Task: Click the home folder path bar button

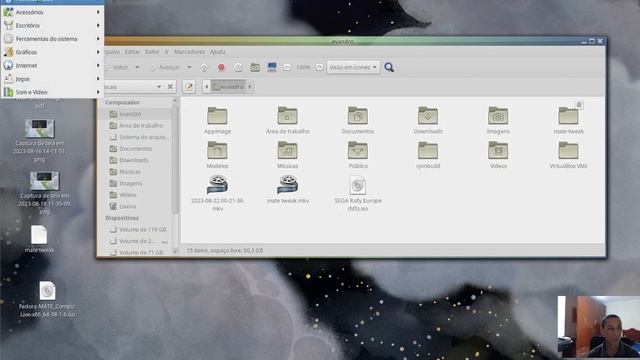Action: [228, 87]
